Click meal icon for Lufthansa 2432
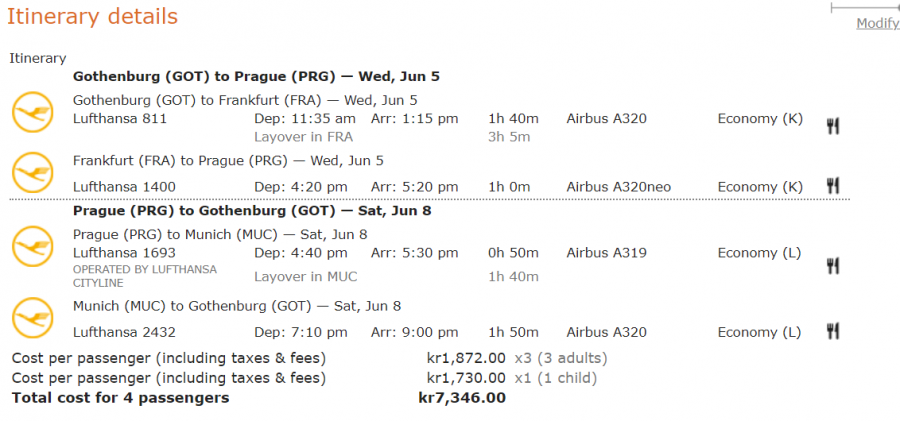The width and height of the screenshot is (900, 421). pyautogui.click(x=832, y=331)
